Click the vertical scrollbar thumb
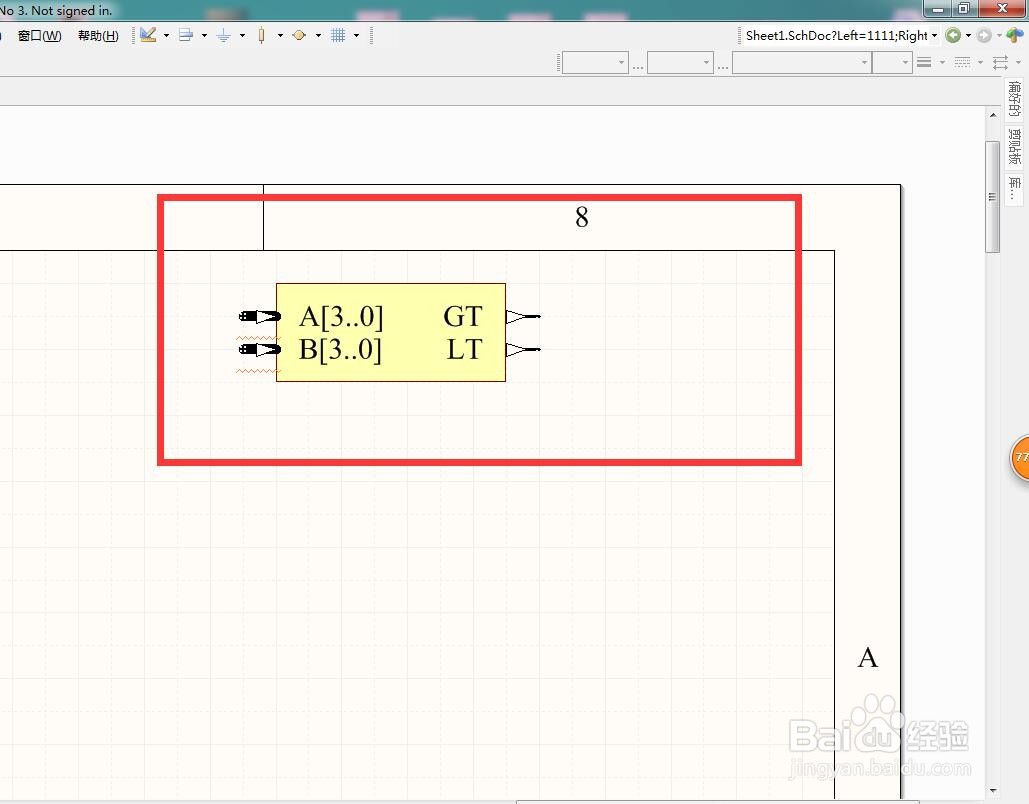Screen dimensions: 1029x804 point(993,196)
